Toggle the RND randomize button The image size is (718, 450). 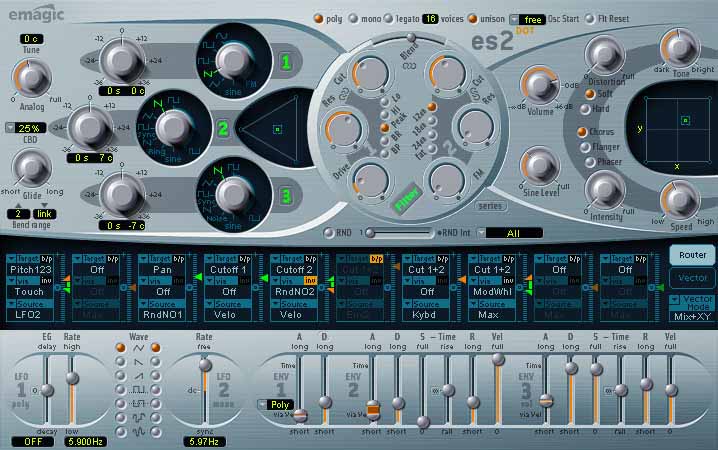[x=328, y=233]
